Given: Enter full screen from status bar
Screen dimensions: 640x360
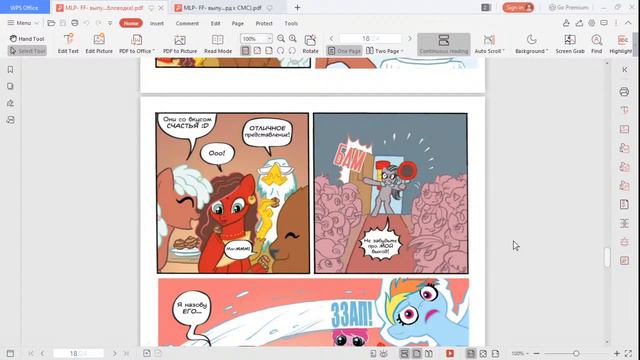Looking at the screenshot, I should 628,353.
